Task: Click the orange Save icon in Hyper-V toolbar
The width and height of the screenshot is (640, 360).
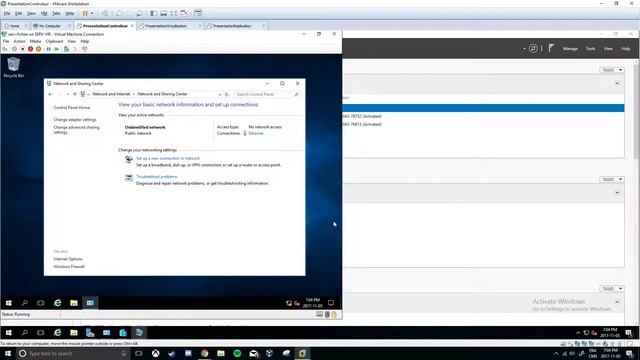Action: (x=38, y=49)
